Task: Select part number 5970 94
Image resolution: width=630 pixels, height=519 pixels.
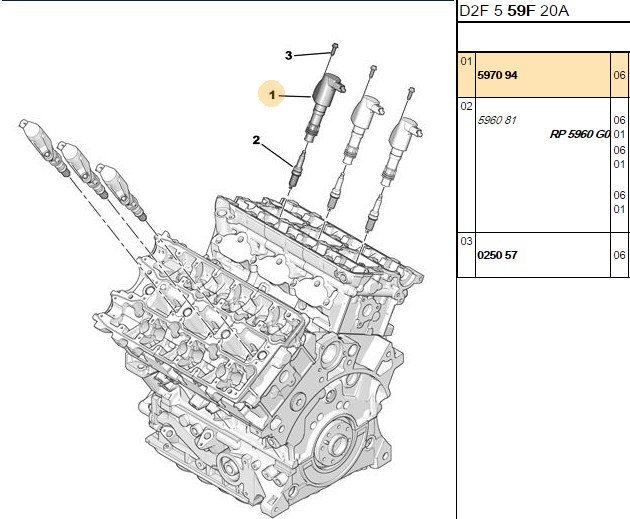Action: point(497,75)
